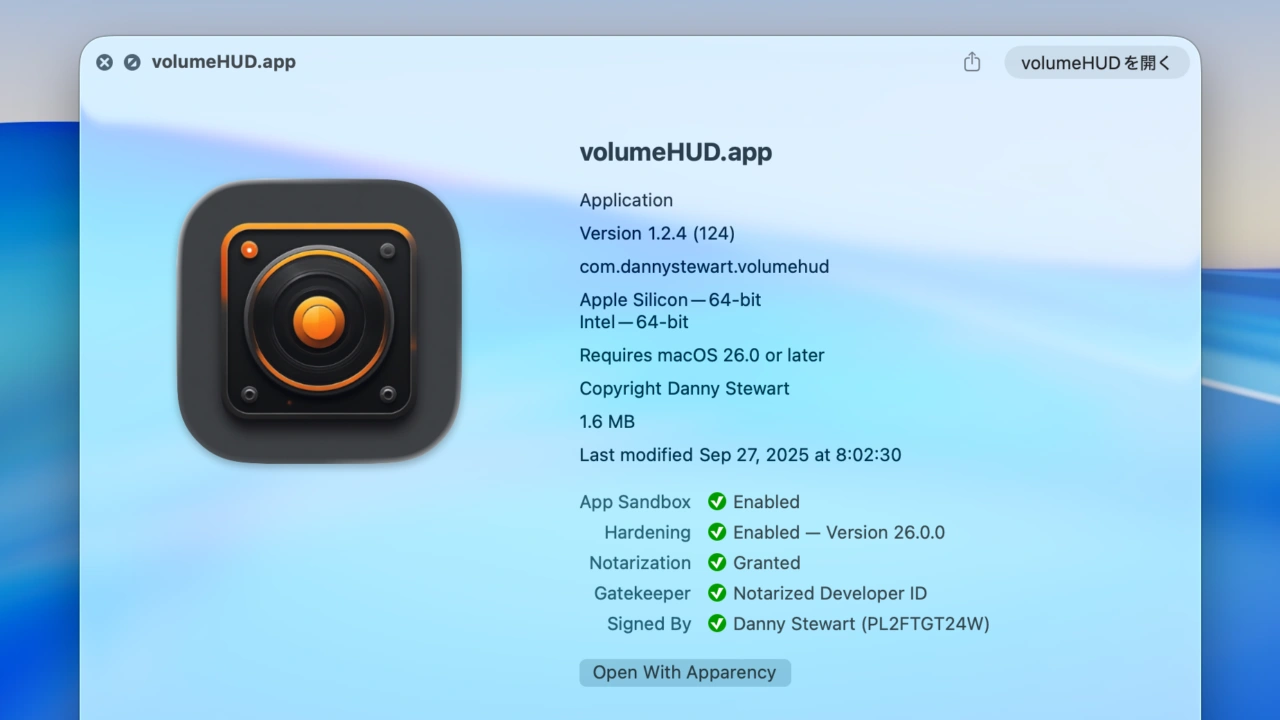Click the Enabled status next to App Sandbox
This screenshot has height=720, width=1280.
tap(767, 501)
